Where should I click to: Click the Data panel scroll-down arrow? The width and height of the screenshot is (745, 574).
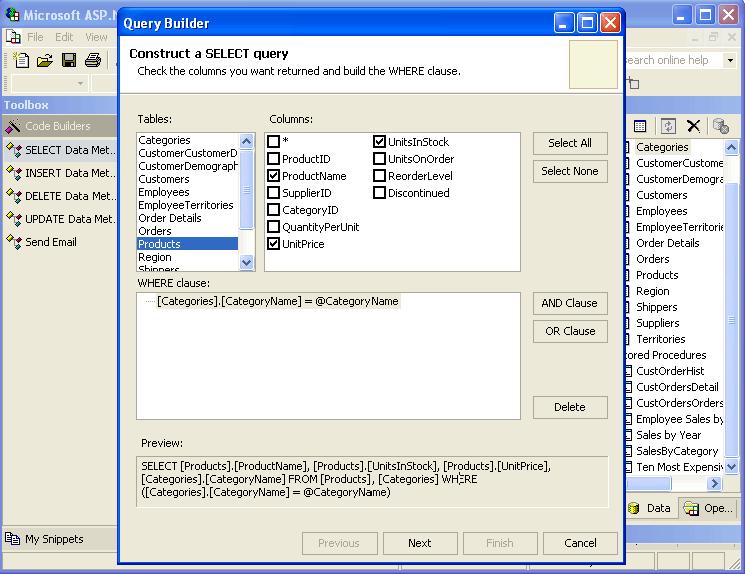tap(731, 467)
